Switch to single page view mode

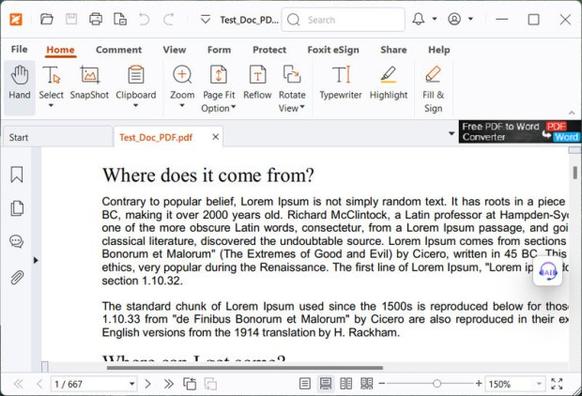pyautogui.click(x=305, y=383)
